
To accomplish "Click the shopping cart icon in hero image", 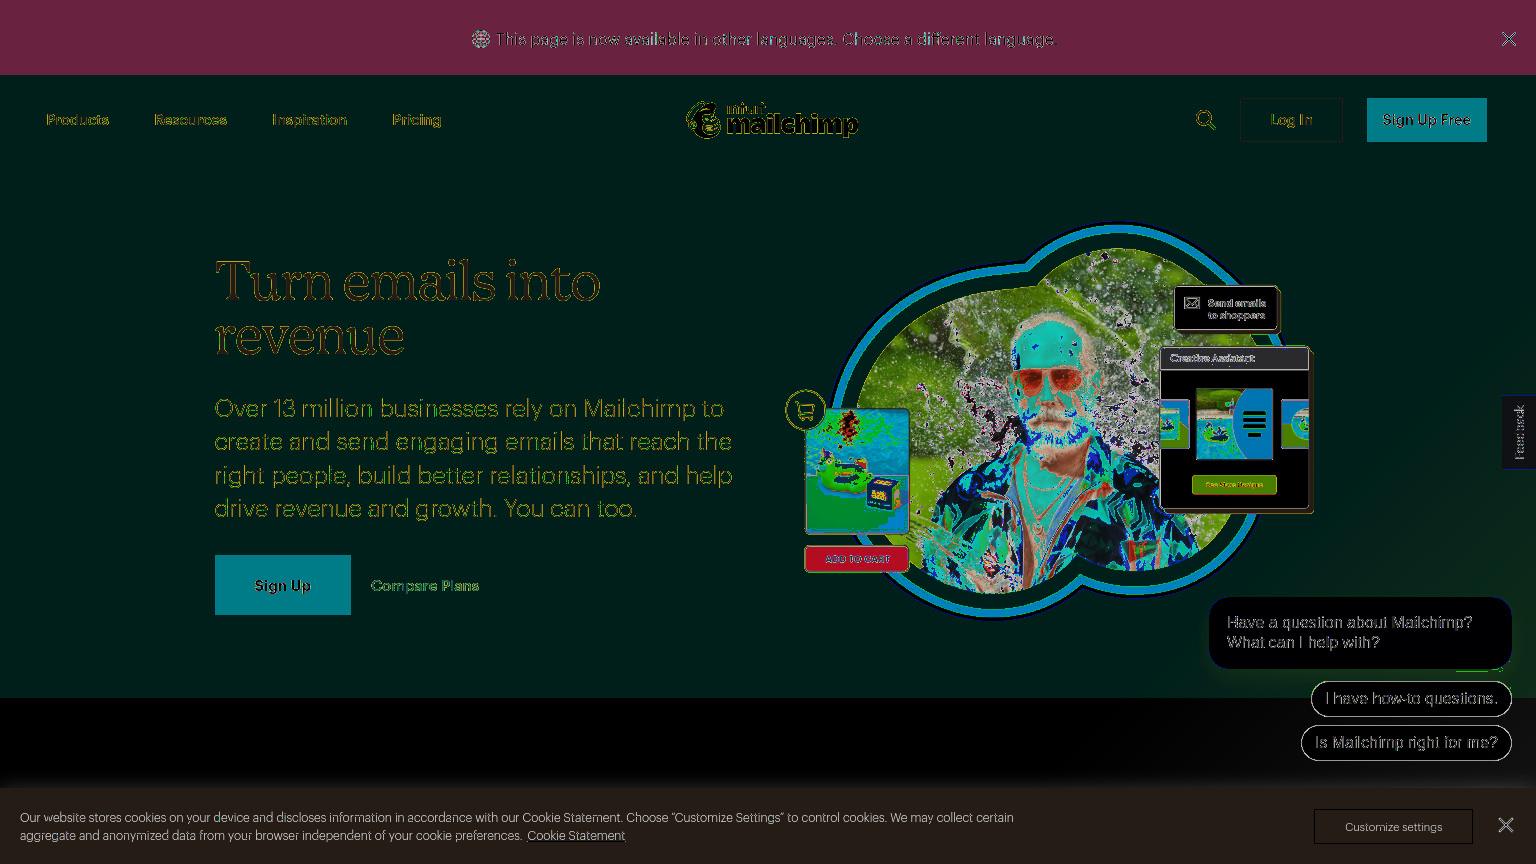I will (x=805, y=410).
